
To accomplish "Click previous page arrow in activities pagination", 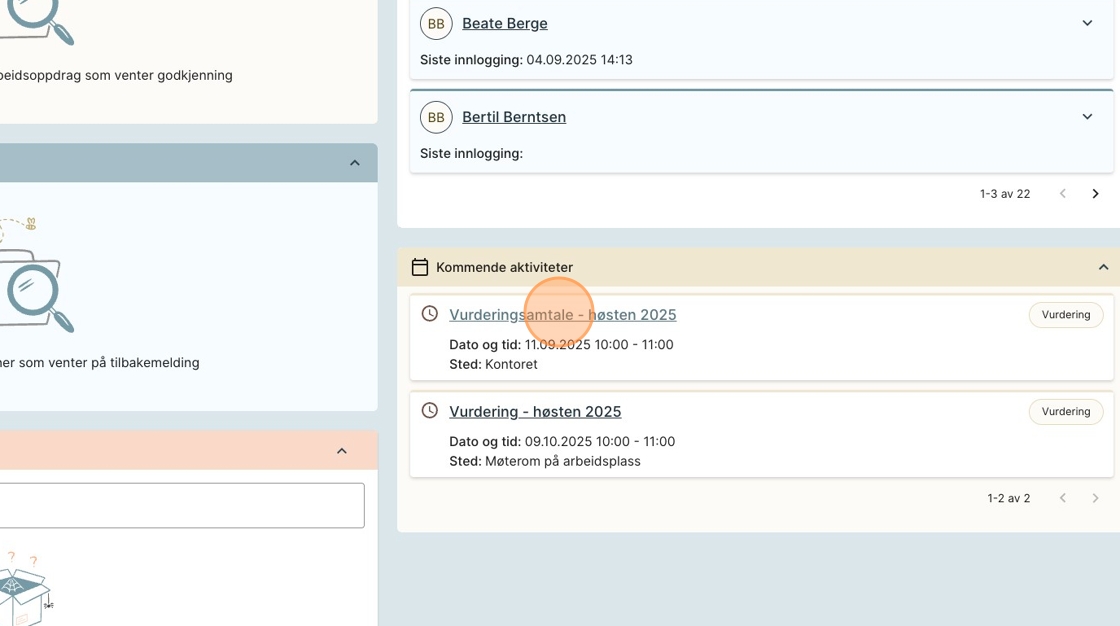I will point(1063,498).
